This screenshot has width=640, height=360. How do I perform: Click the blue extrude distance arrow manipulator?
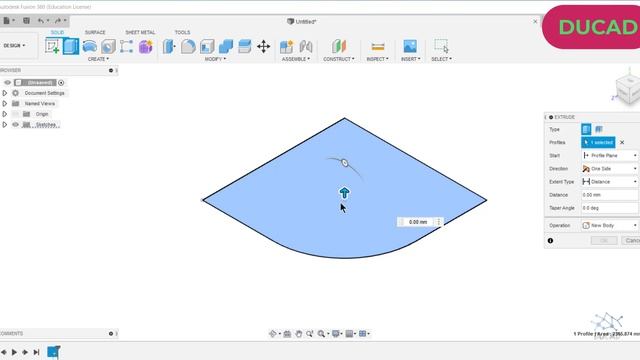pos(344,193)
